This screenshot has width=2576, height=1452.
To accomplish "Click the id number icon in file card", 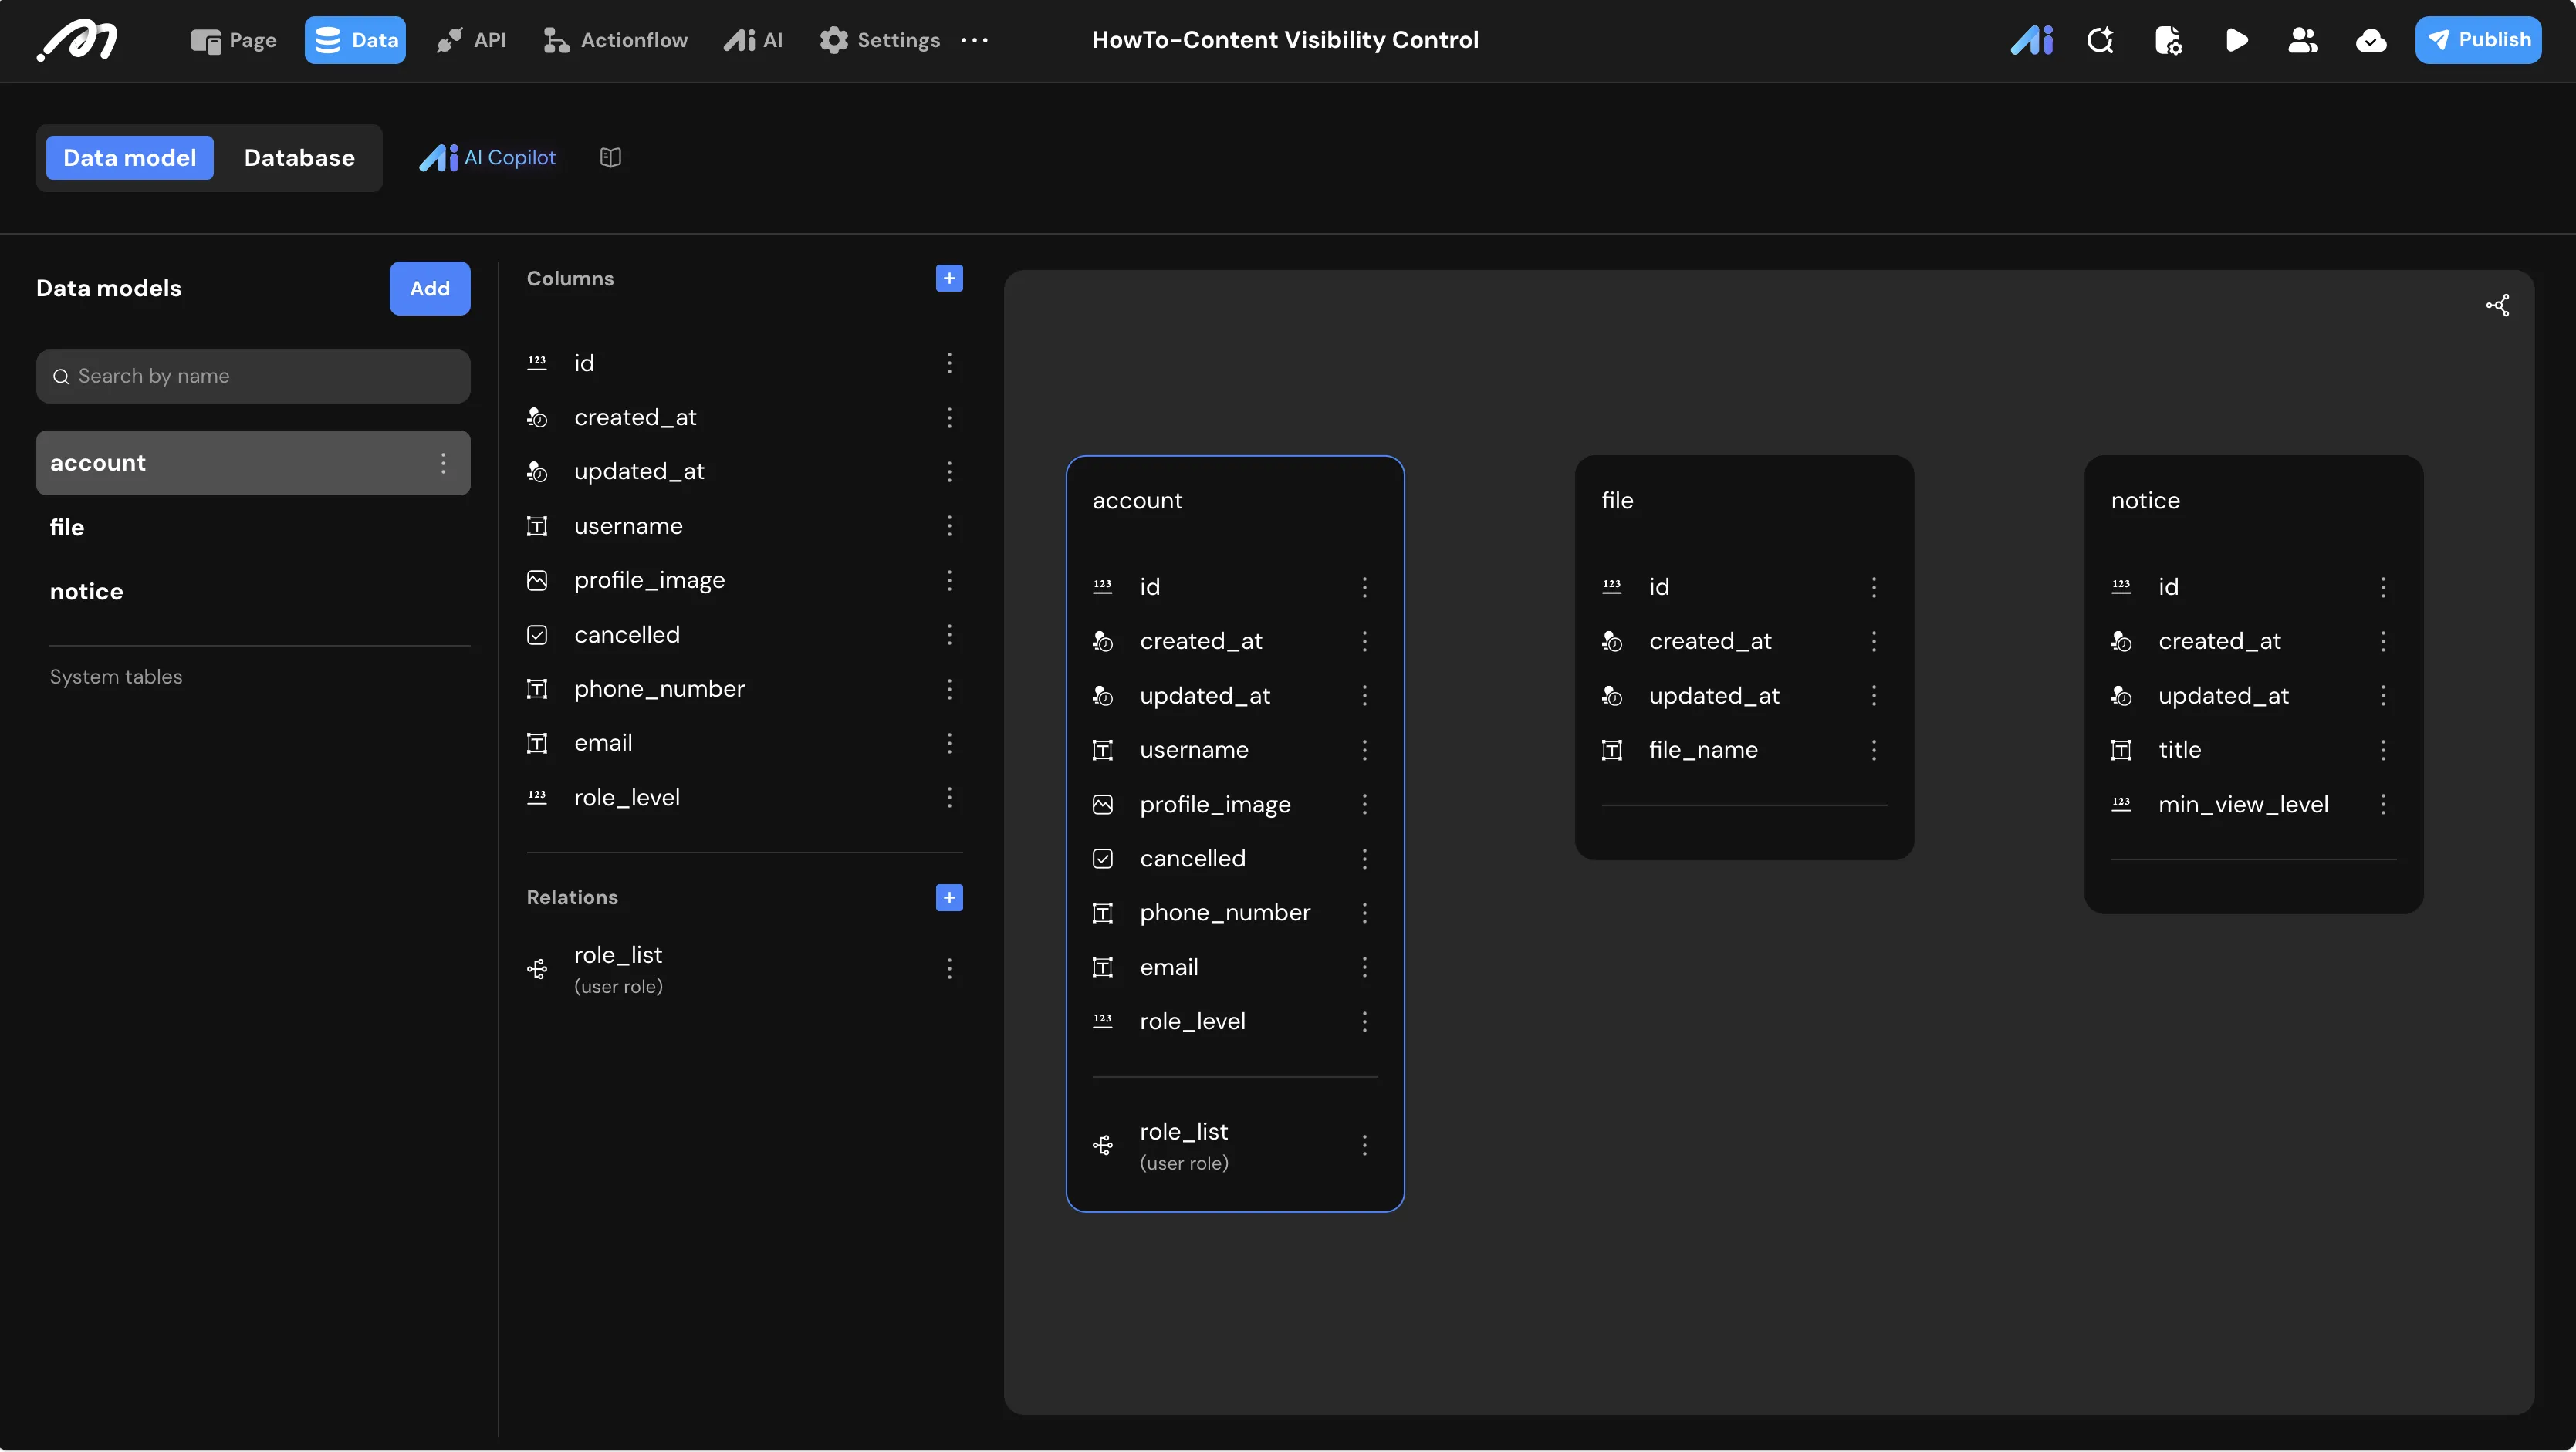I will pyautogui.click(x=1612, y=587).
